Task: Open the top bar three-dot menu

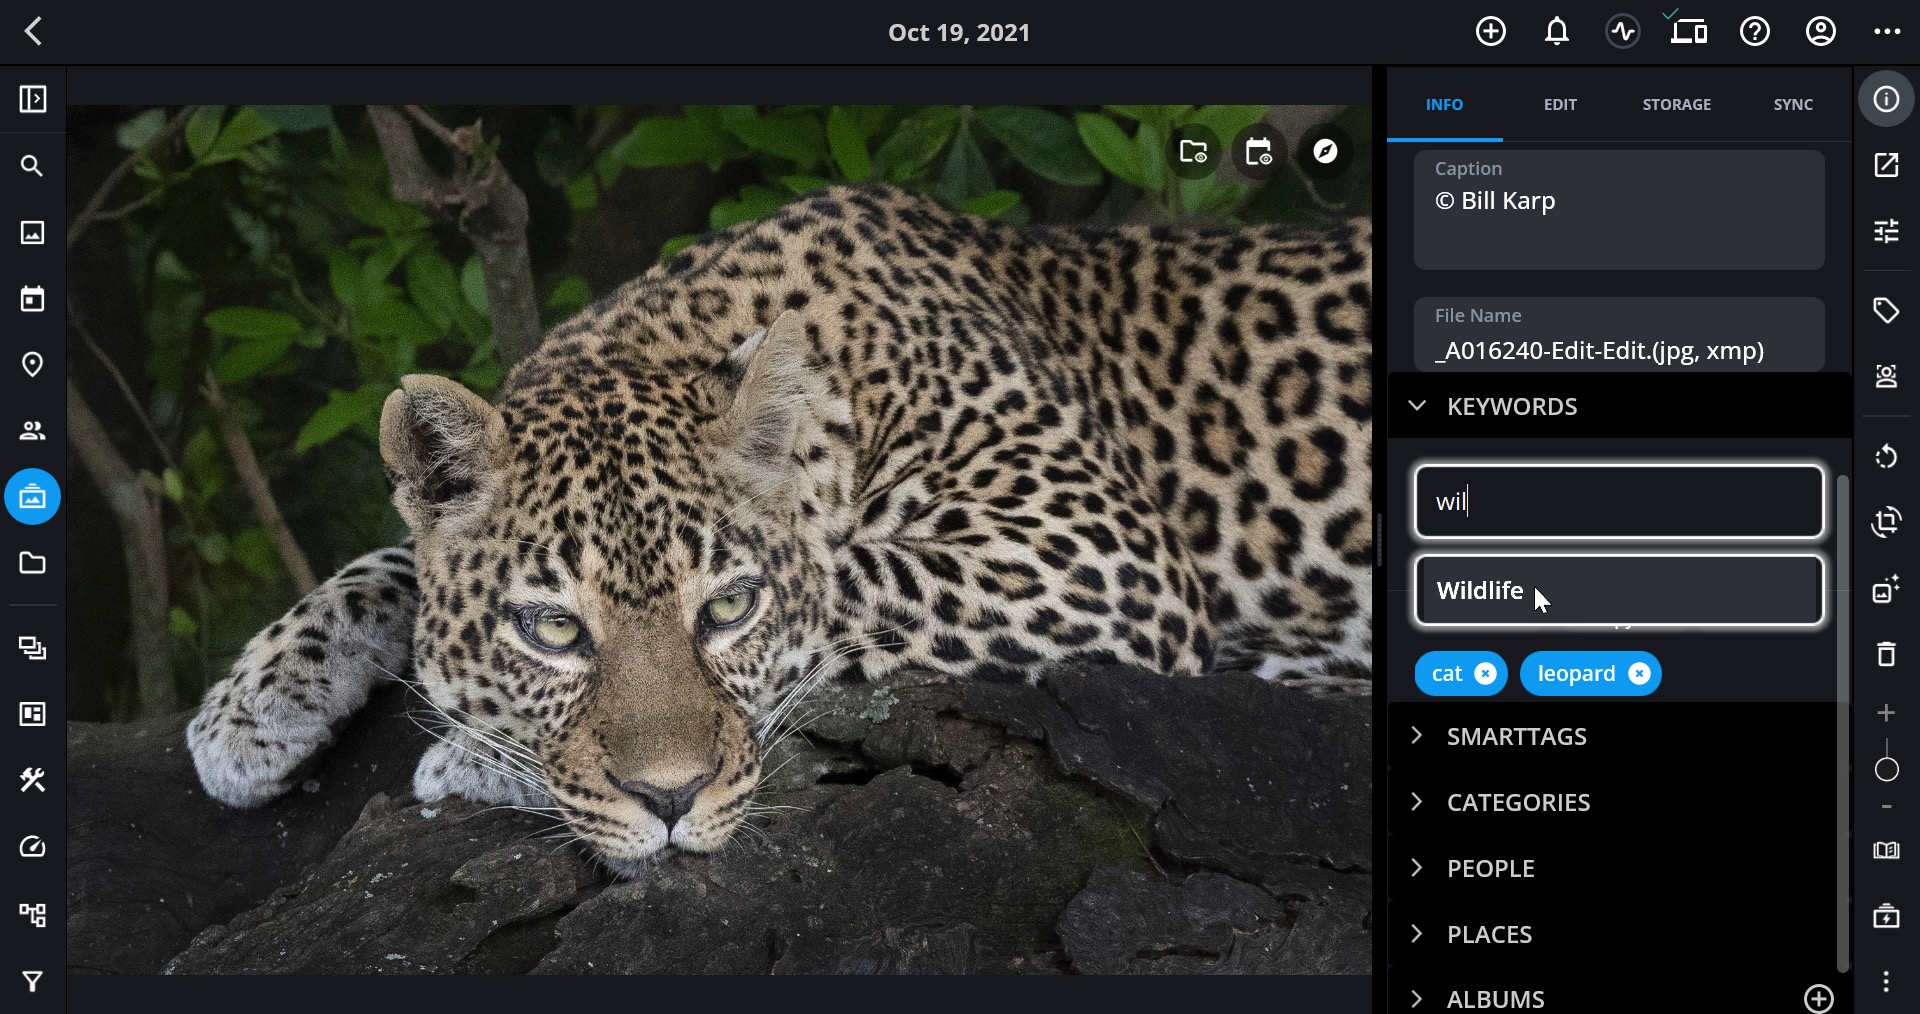Action: (x=1887, y=31)
